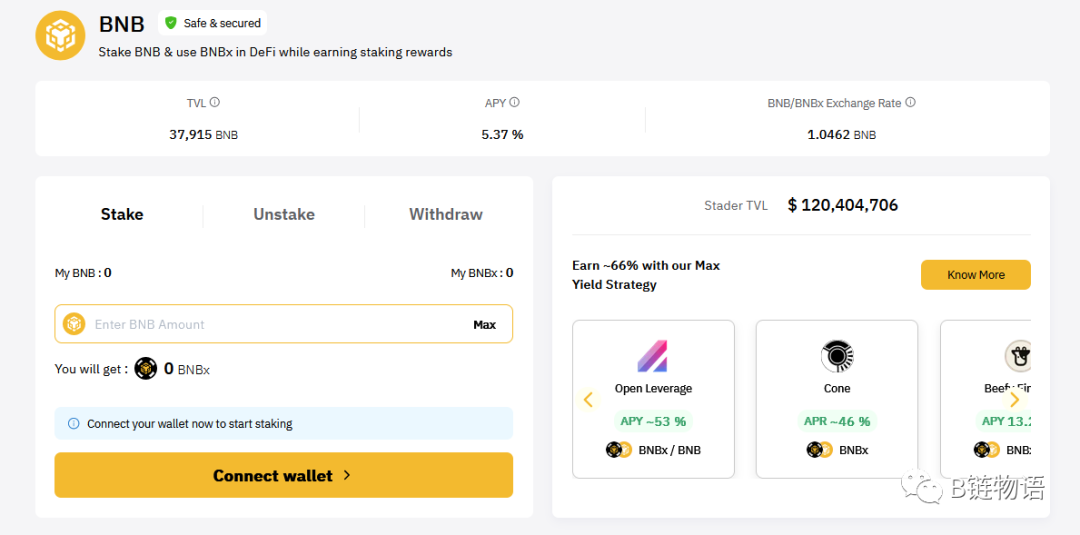
Task: Click the BNBx token icon near 'You will get'
Action: 146,369
